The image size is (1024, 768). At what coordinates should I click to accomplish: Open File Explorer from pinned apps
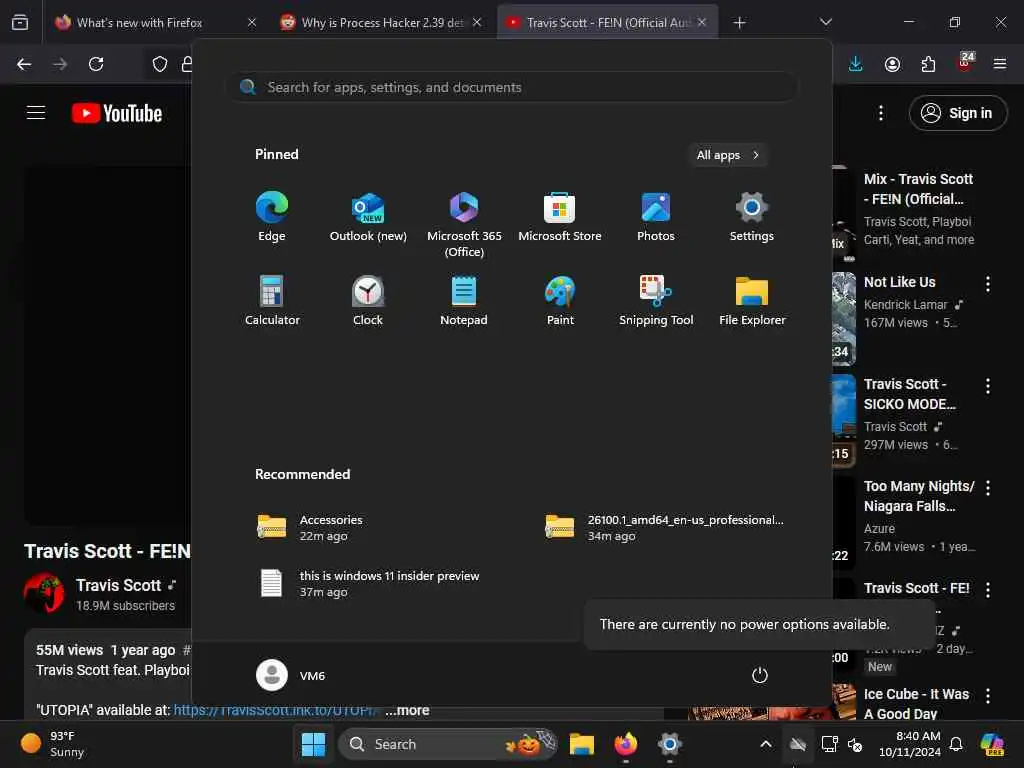coord(752,300)
